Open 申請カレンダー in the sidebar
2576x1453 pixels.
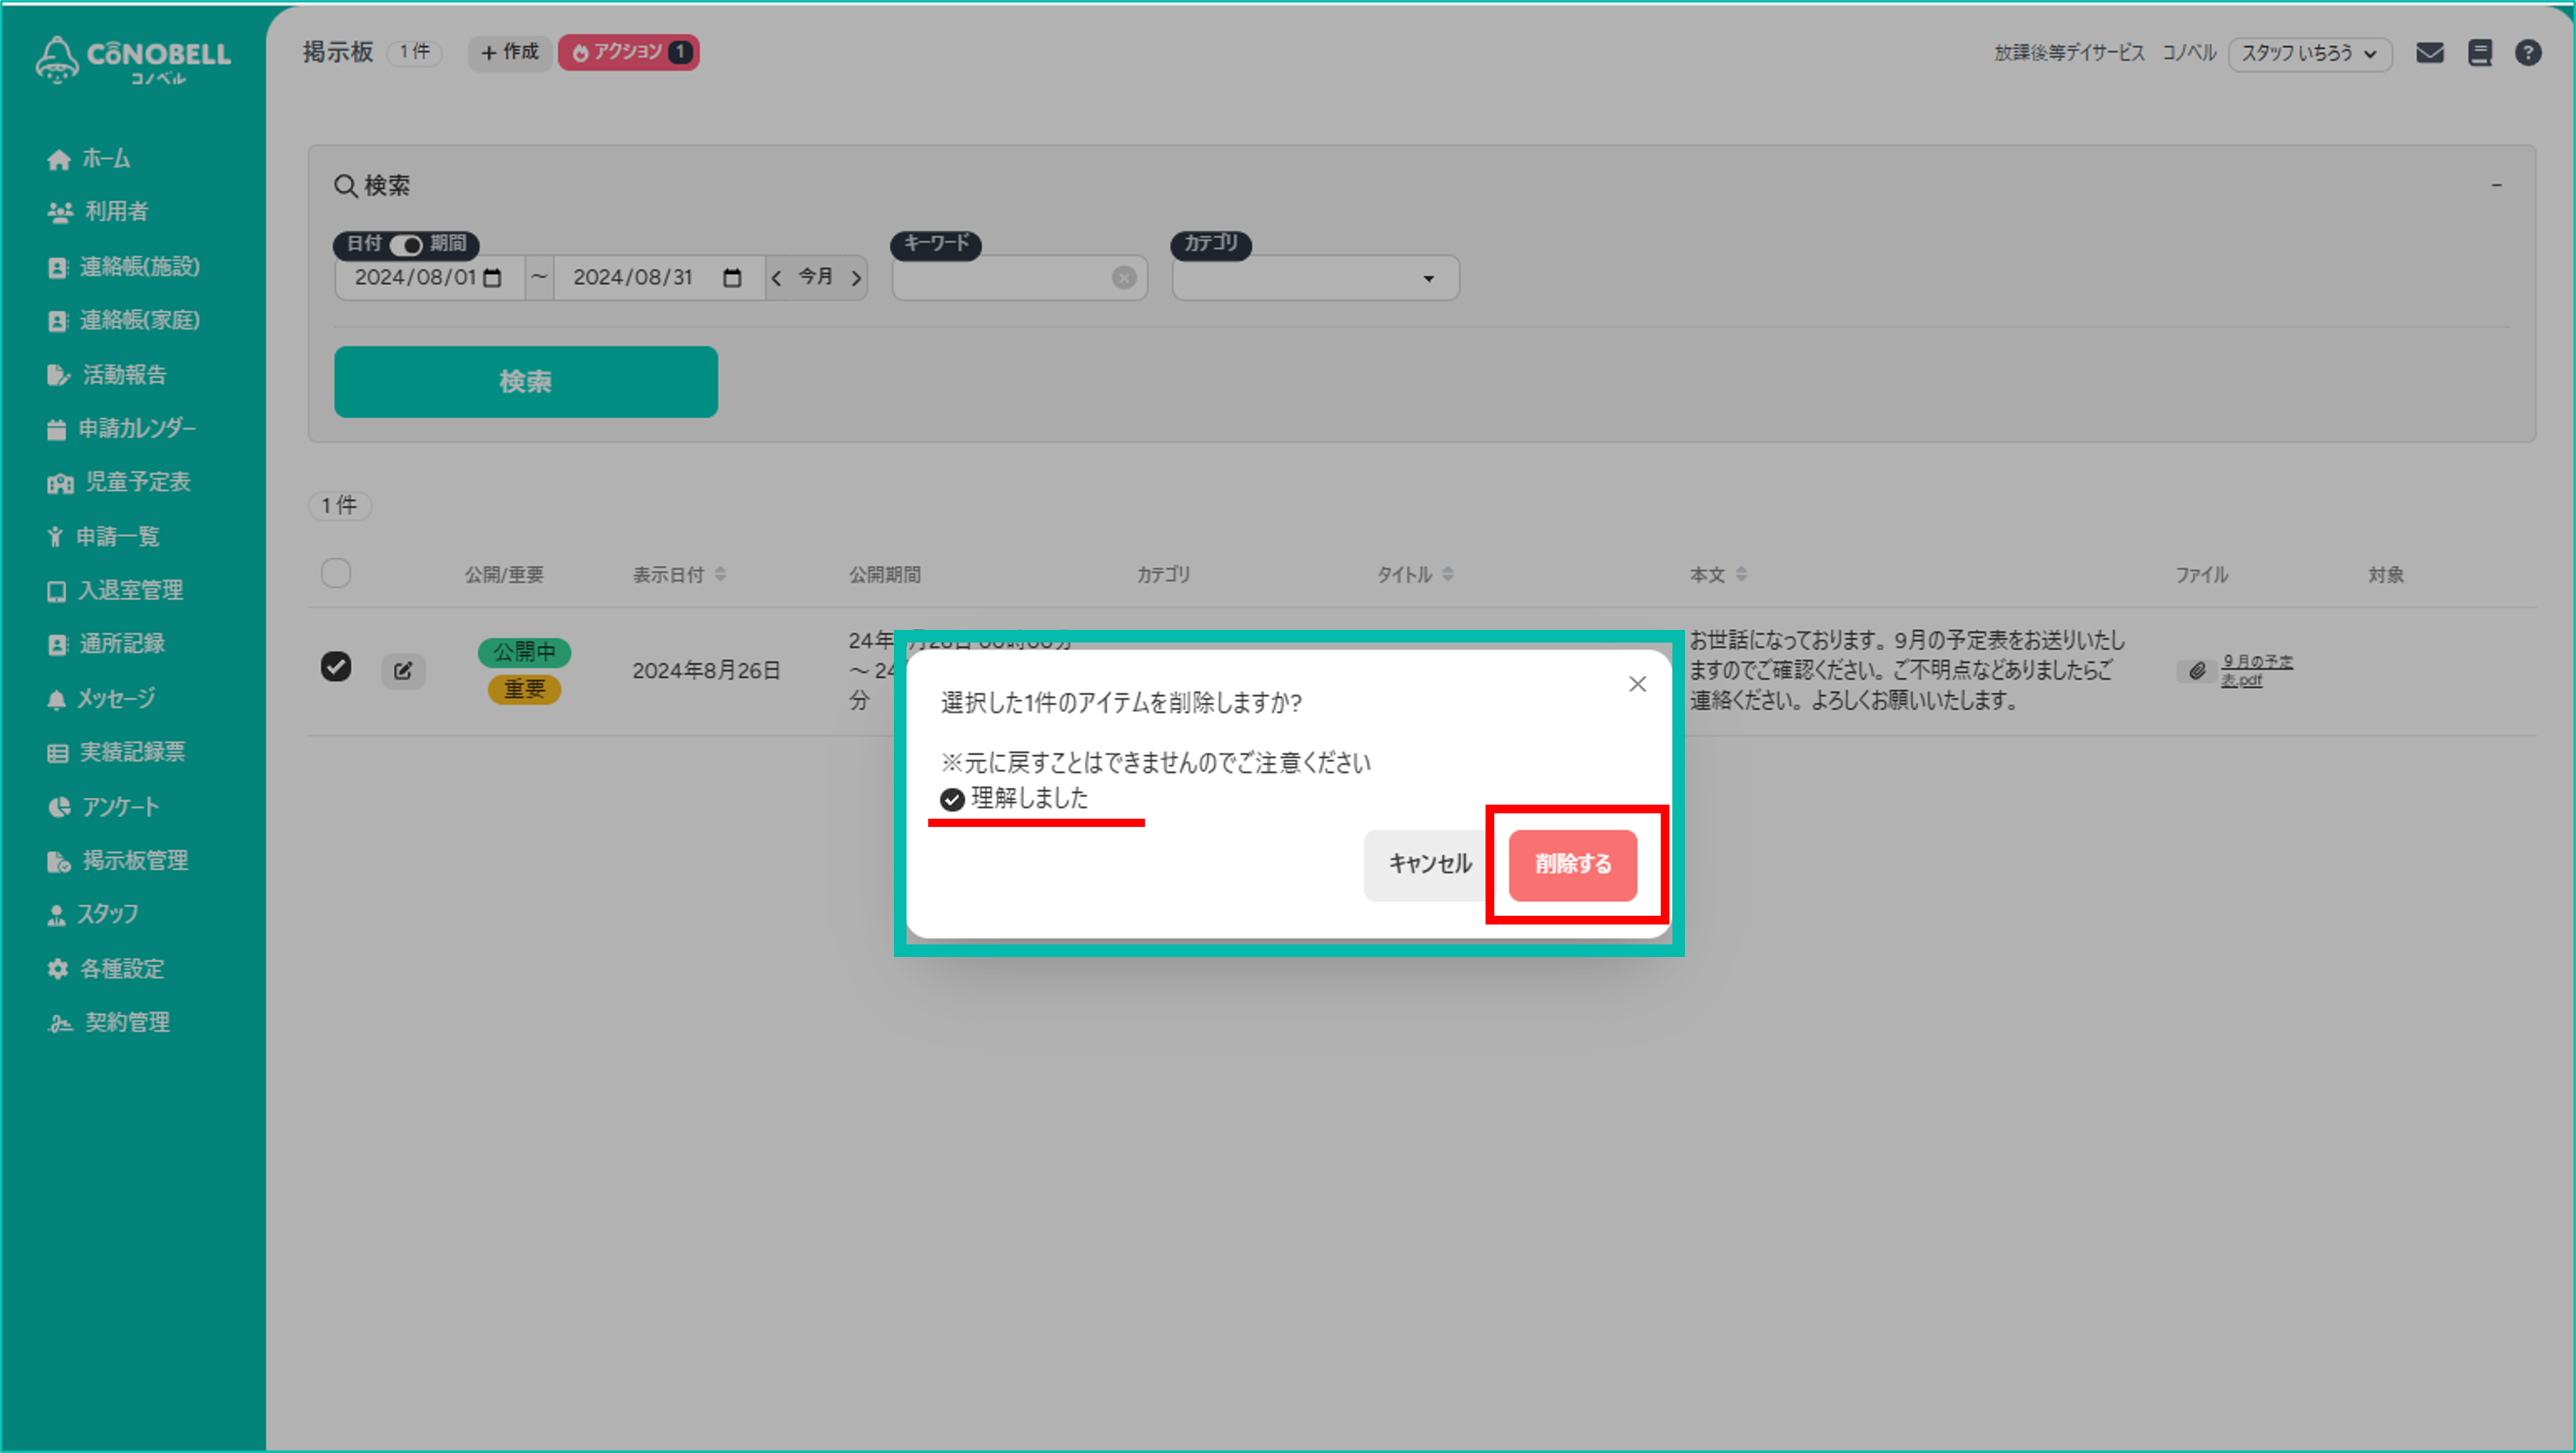pos(121,428)
